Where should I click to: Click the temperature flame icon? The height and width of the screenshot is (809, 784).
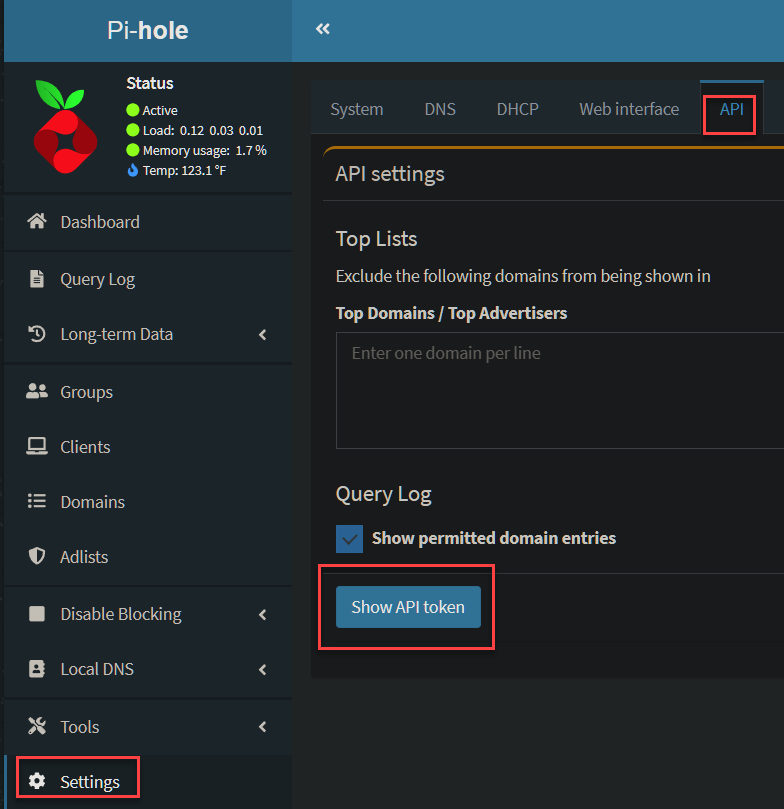pyautogui.click(x=133, y=170)
